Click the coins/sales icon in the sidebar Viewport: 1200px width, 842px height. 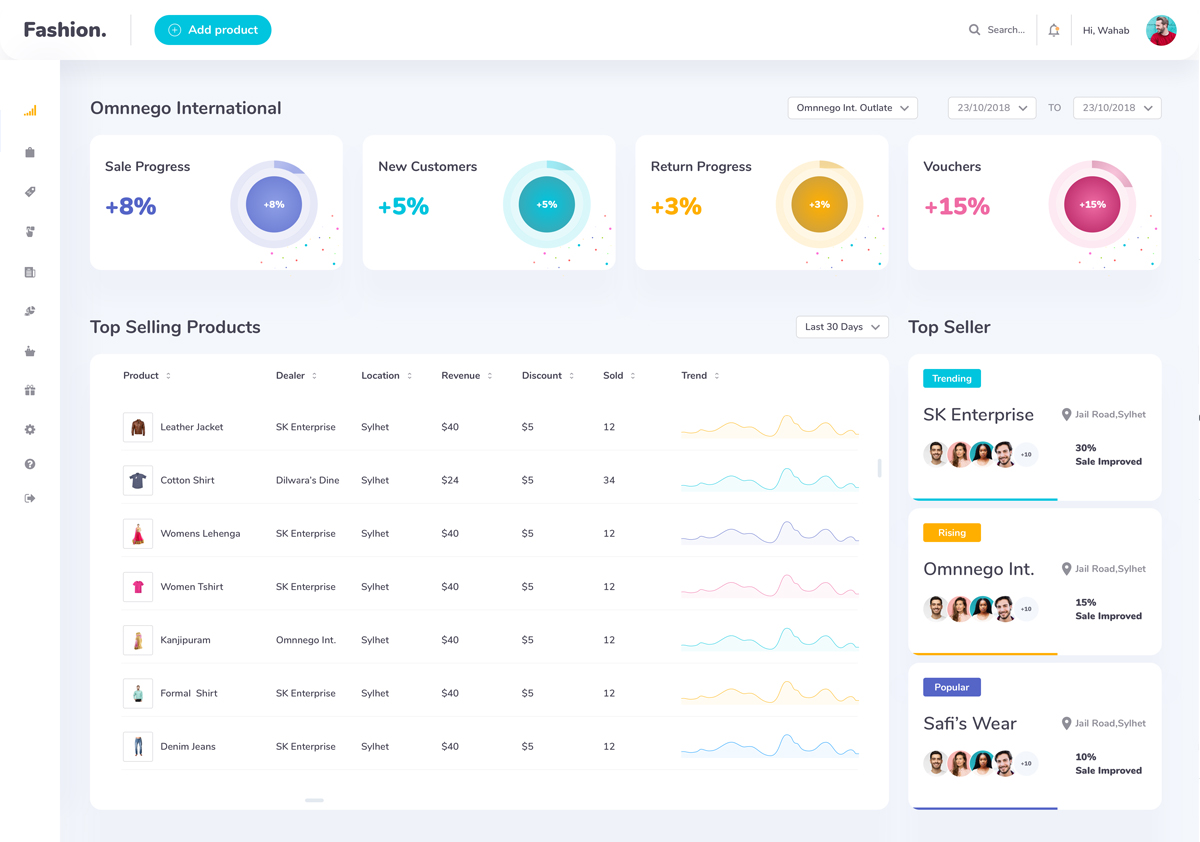[x=29, y=310]
